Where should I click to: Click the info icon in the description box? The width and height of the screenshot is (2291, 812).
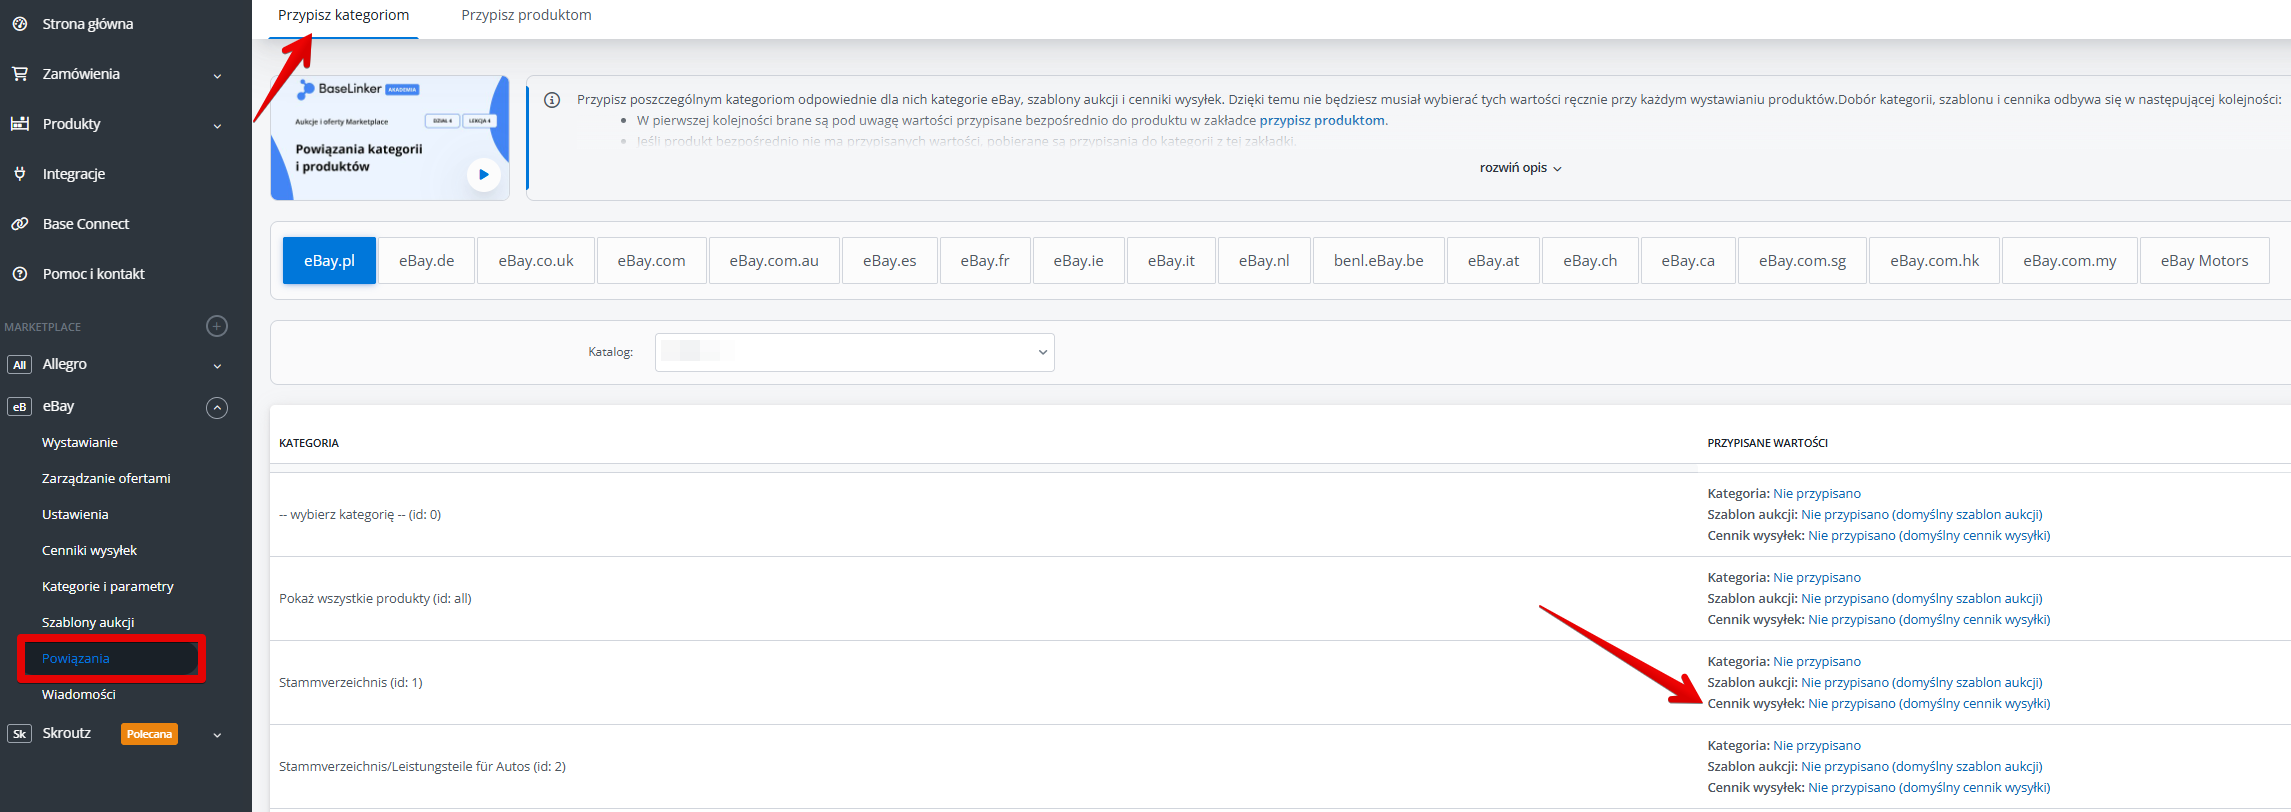coord(551,100)
